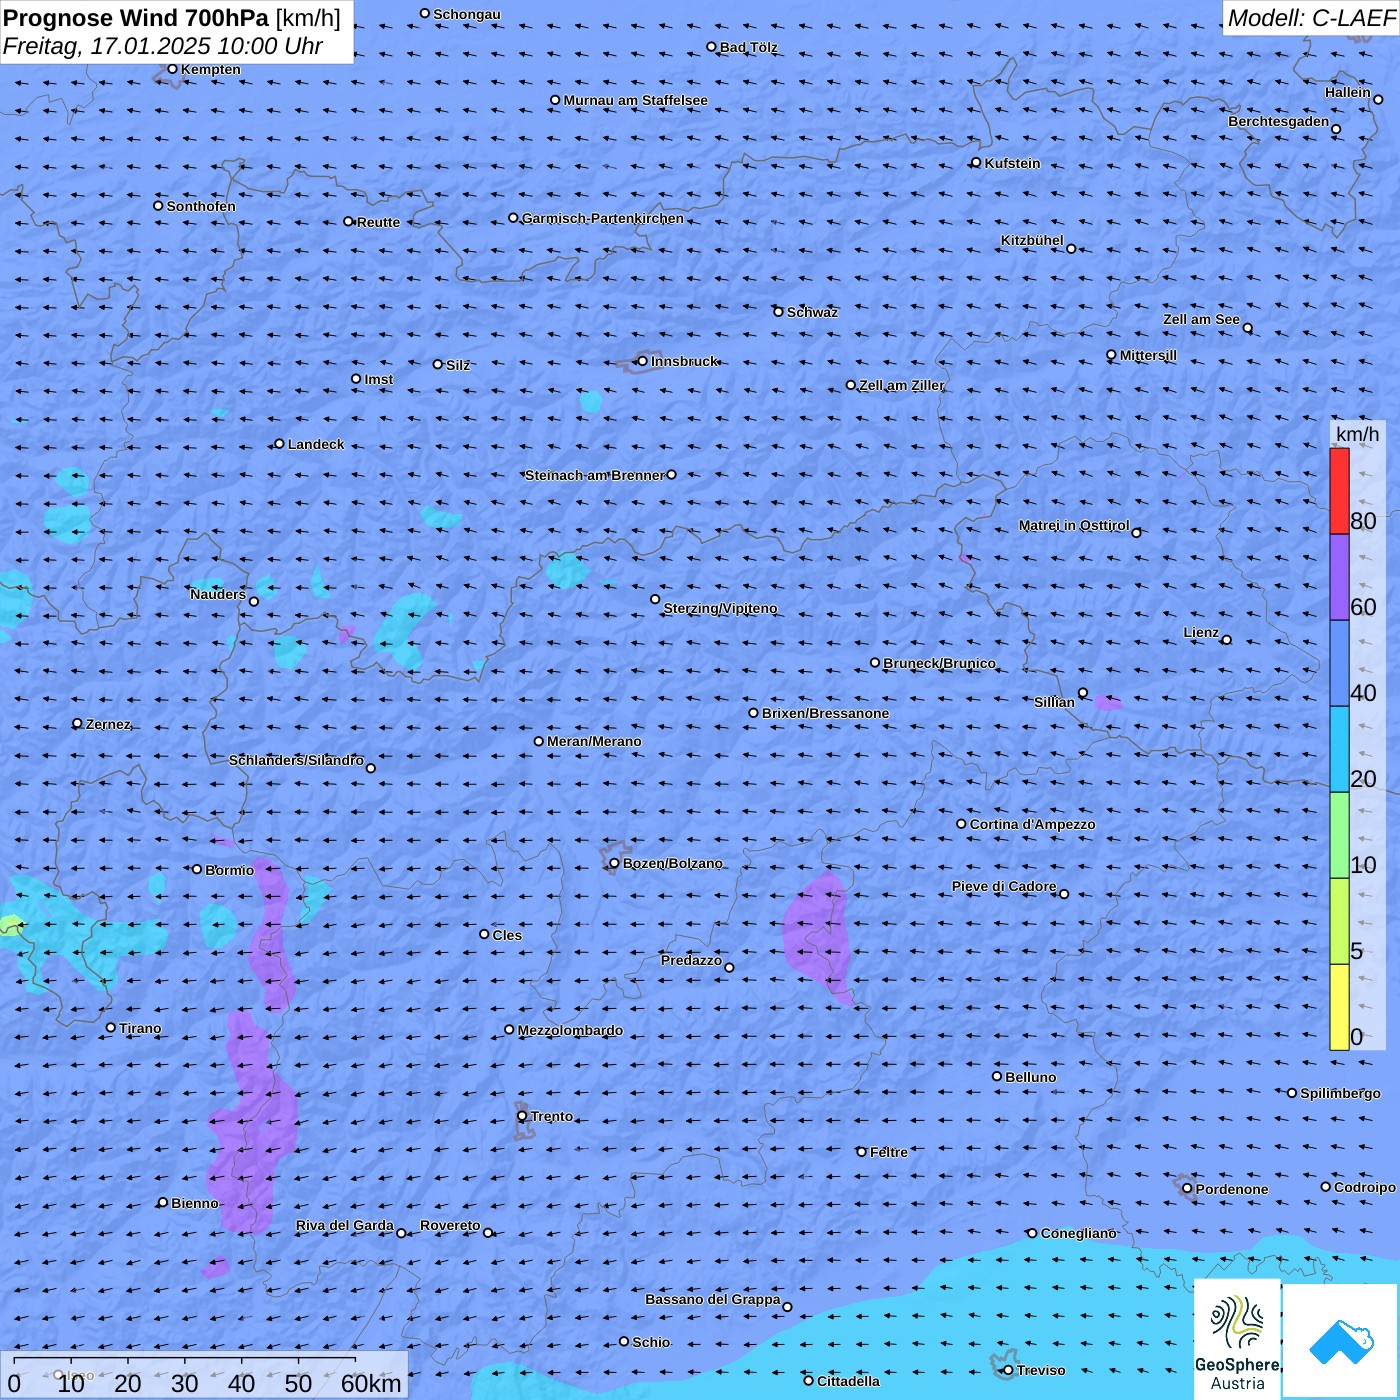Click the 'Sonthofen' label
The width and height of the screenshot is (1400, 1400).
(201, 206)
